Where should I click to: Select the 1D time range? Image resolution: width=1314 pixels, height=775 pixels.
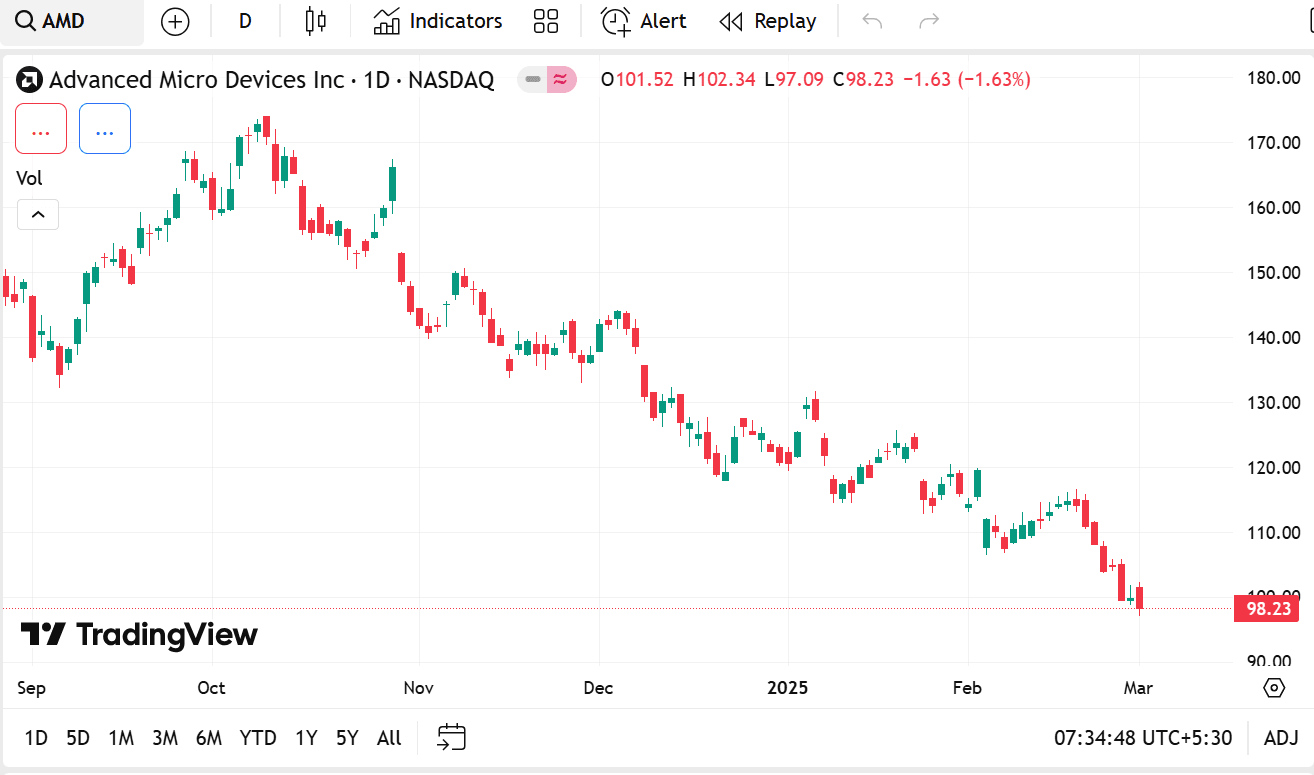click(36, 739)
